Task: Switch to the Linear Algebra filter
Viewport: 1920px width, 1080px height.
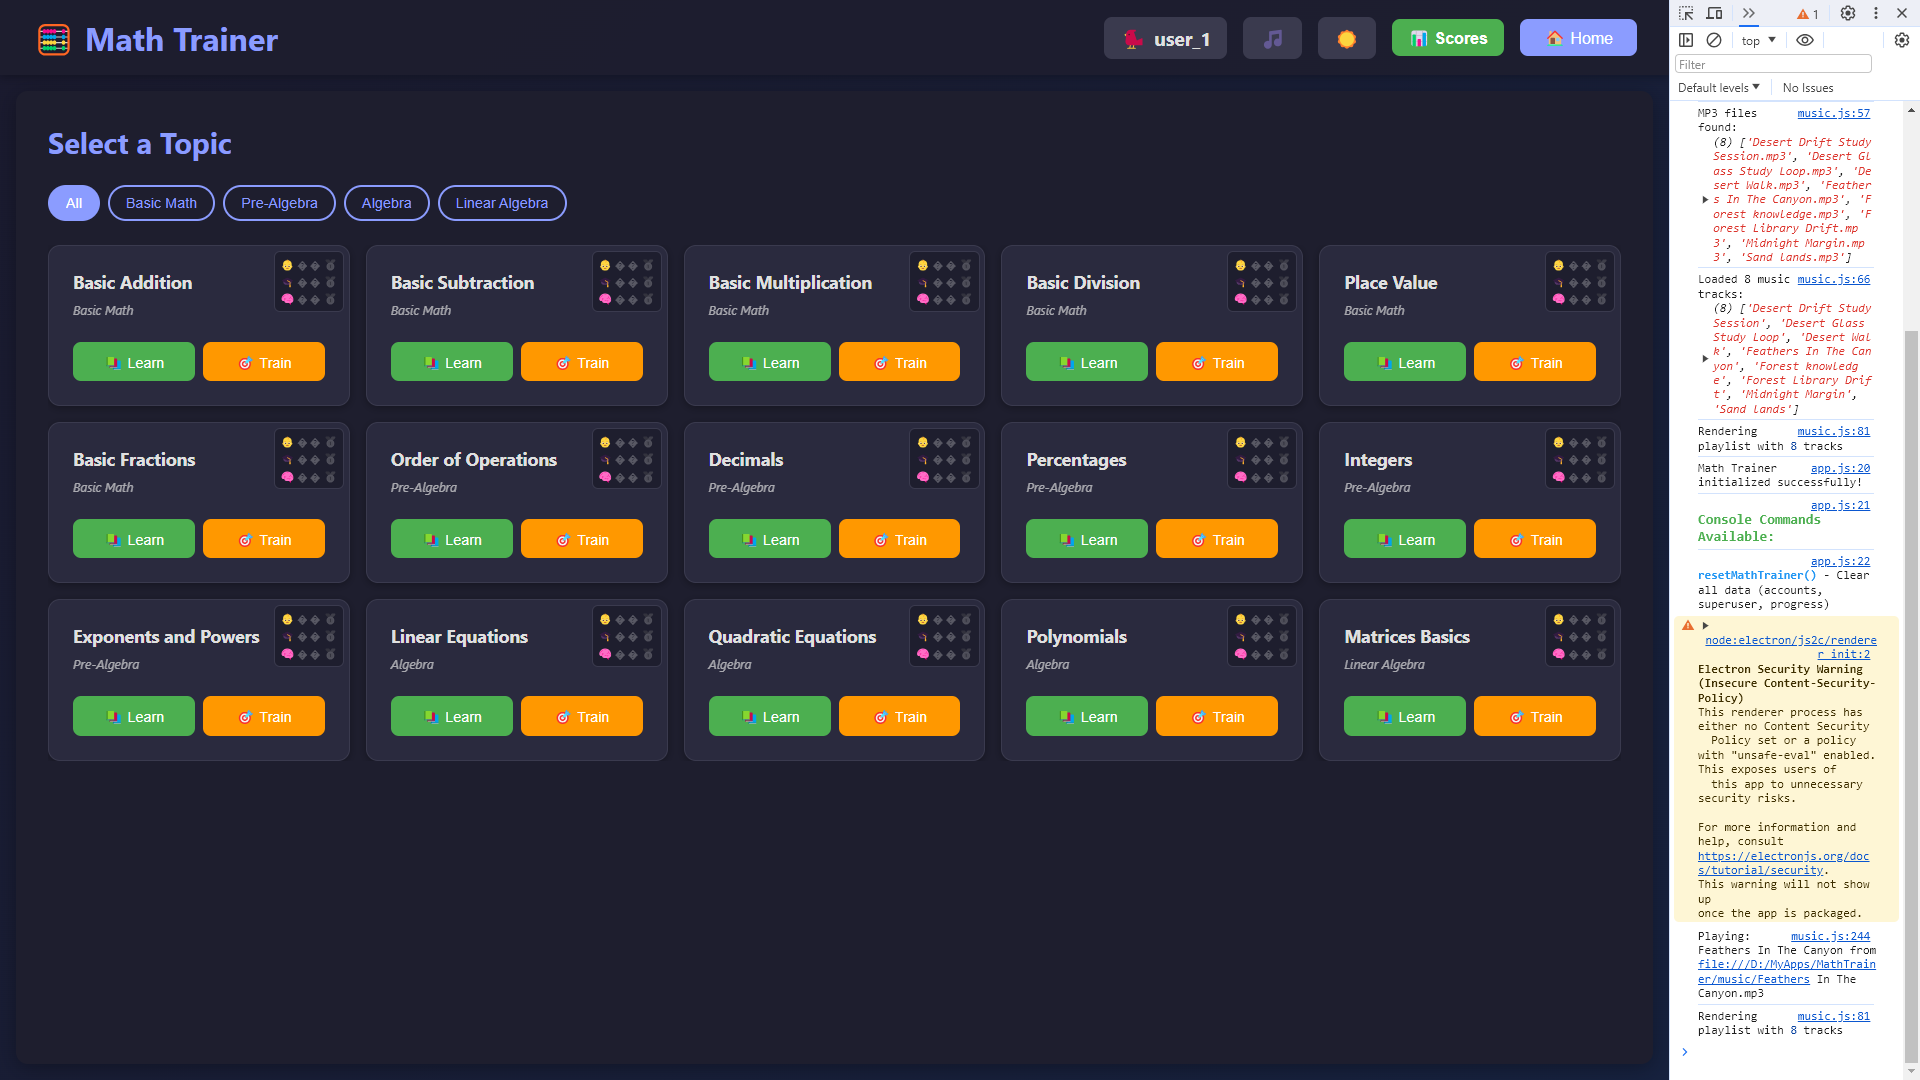Action: [x=502, y=202]
